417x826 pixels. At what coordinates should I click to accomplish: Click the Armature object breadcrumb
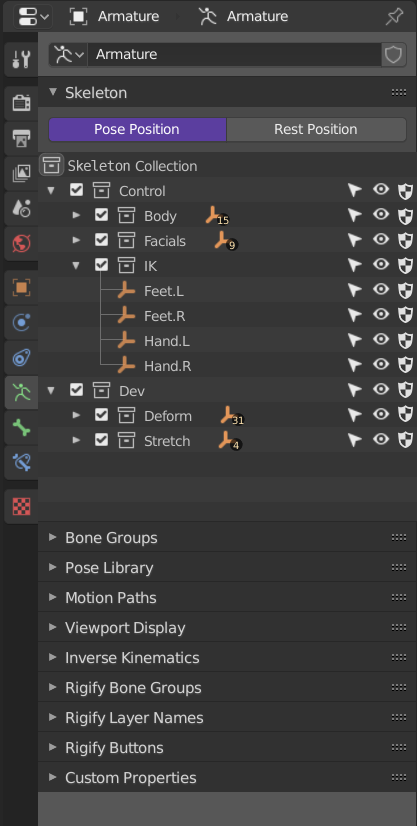114,16
